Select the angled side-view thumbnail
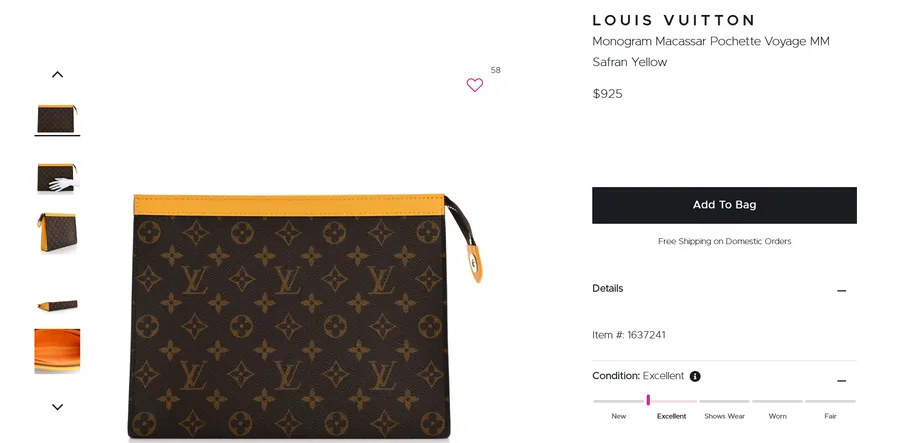 pos(57,232)
